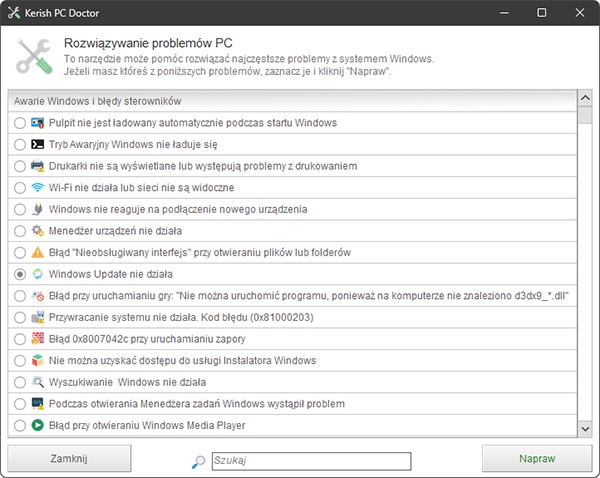Click the firewall icon next to error 0x8007042c
Image resolution: width=600 pixels, height=478 pixels.
pyautogui.click(x=38, y=339)
